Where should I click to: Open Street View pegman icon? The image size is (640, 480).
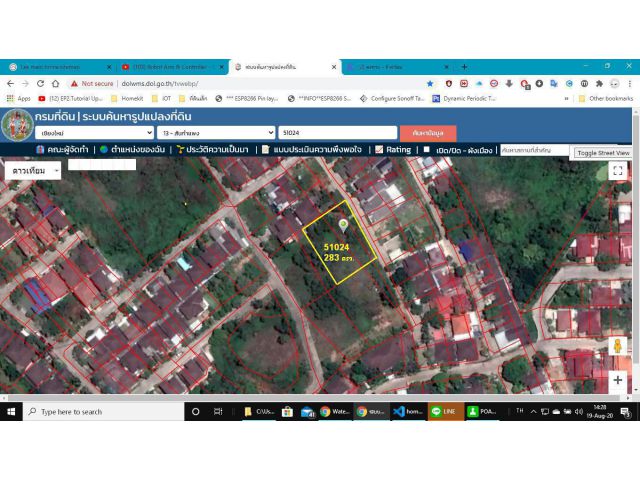[x=617, y=347]
